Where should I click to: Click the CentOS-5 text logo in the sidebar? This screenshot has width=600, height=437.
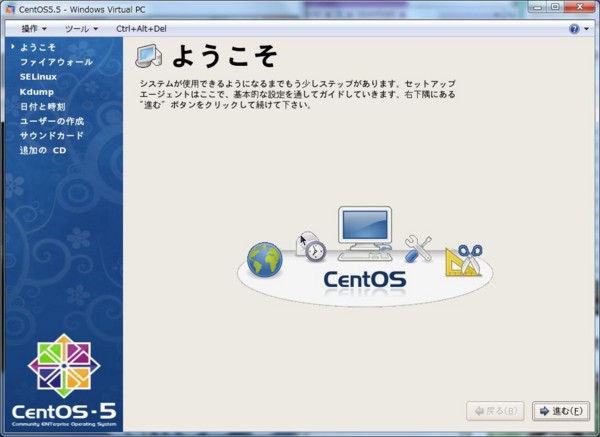click(64, 412)
